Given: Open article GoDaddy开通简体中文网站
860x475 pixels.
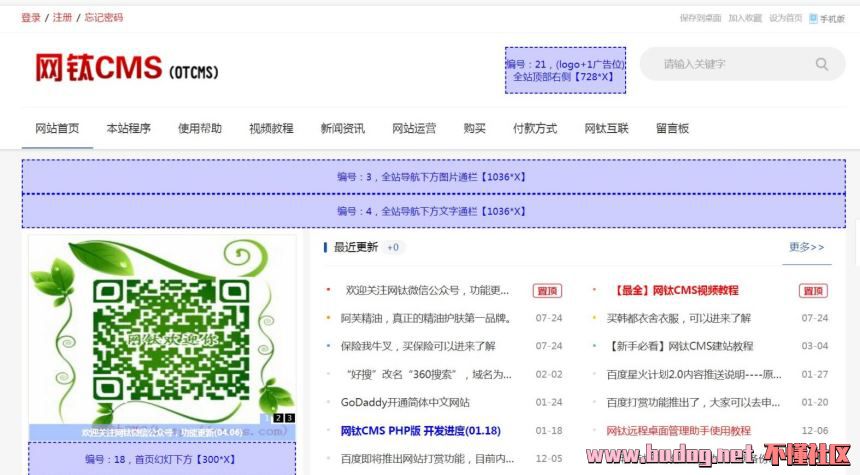Looking at the screenshot, I should (405, 403).
